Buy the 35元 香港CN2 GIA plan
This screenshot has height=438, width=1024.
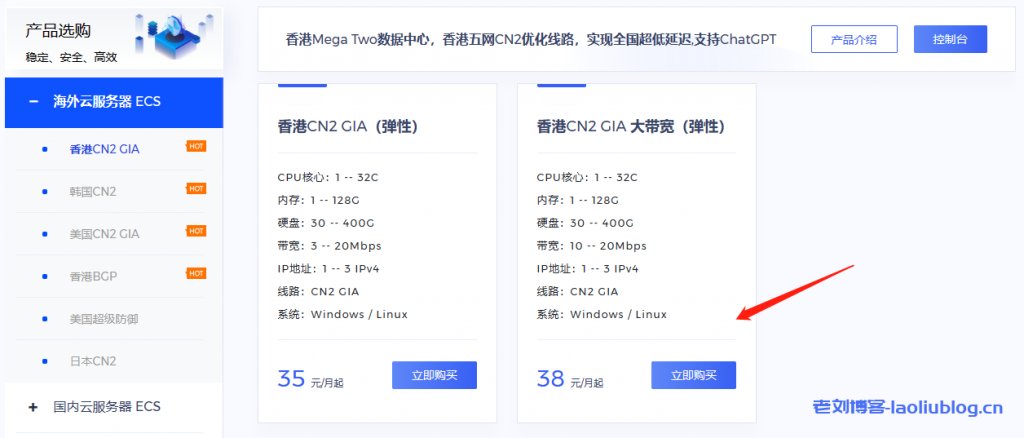434,375
